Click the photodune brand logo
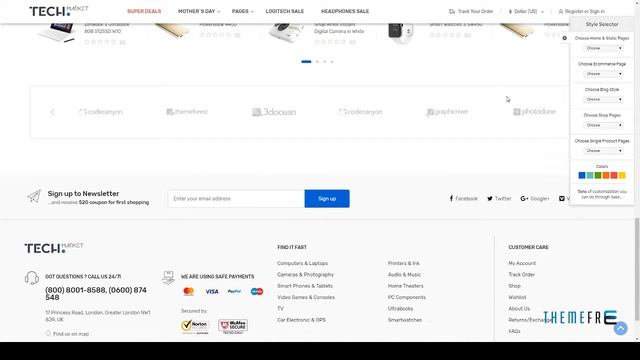This screenshot has width=640, height=360. 534,111
